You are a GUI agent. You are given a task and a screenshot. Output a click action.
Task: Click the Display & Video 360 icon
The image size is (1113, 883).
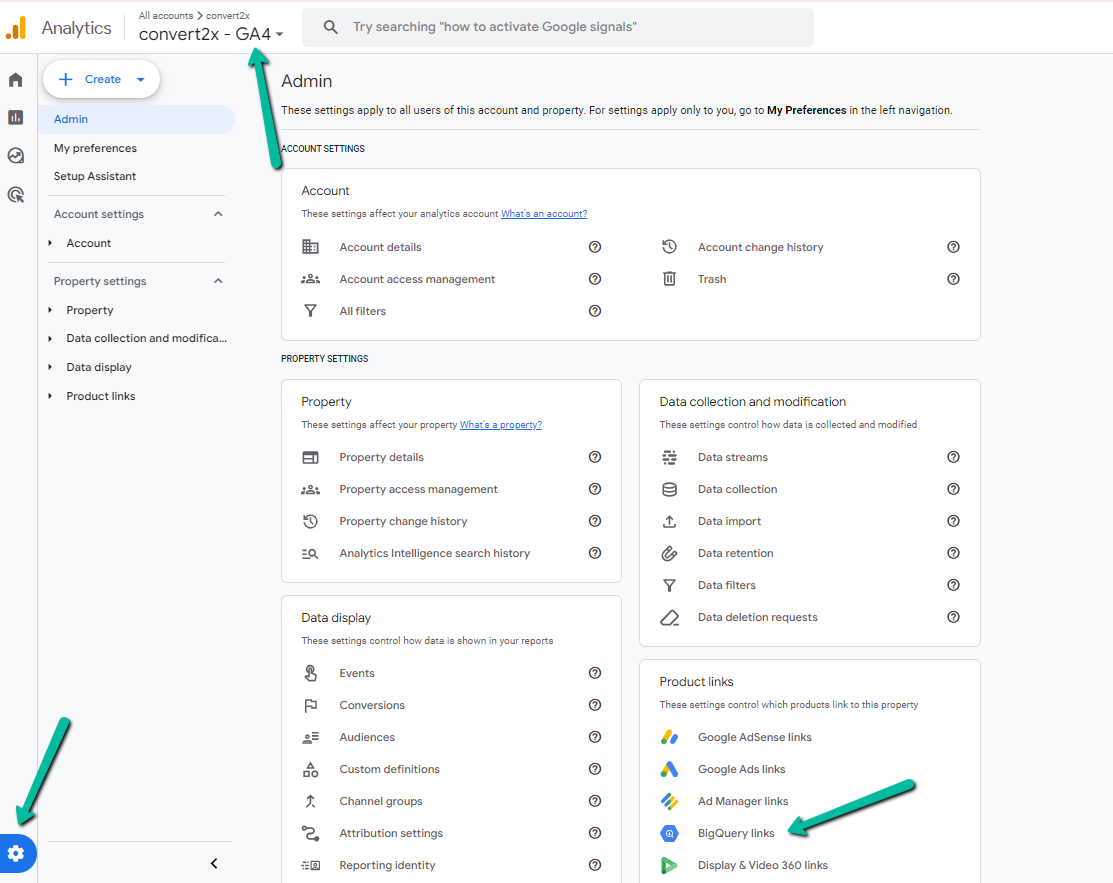coord(669,865)
